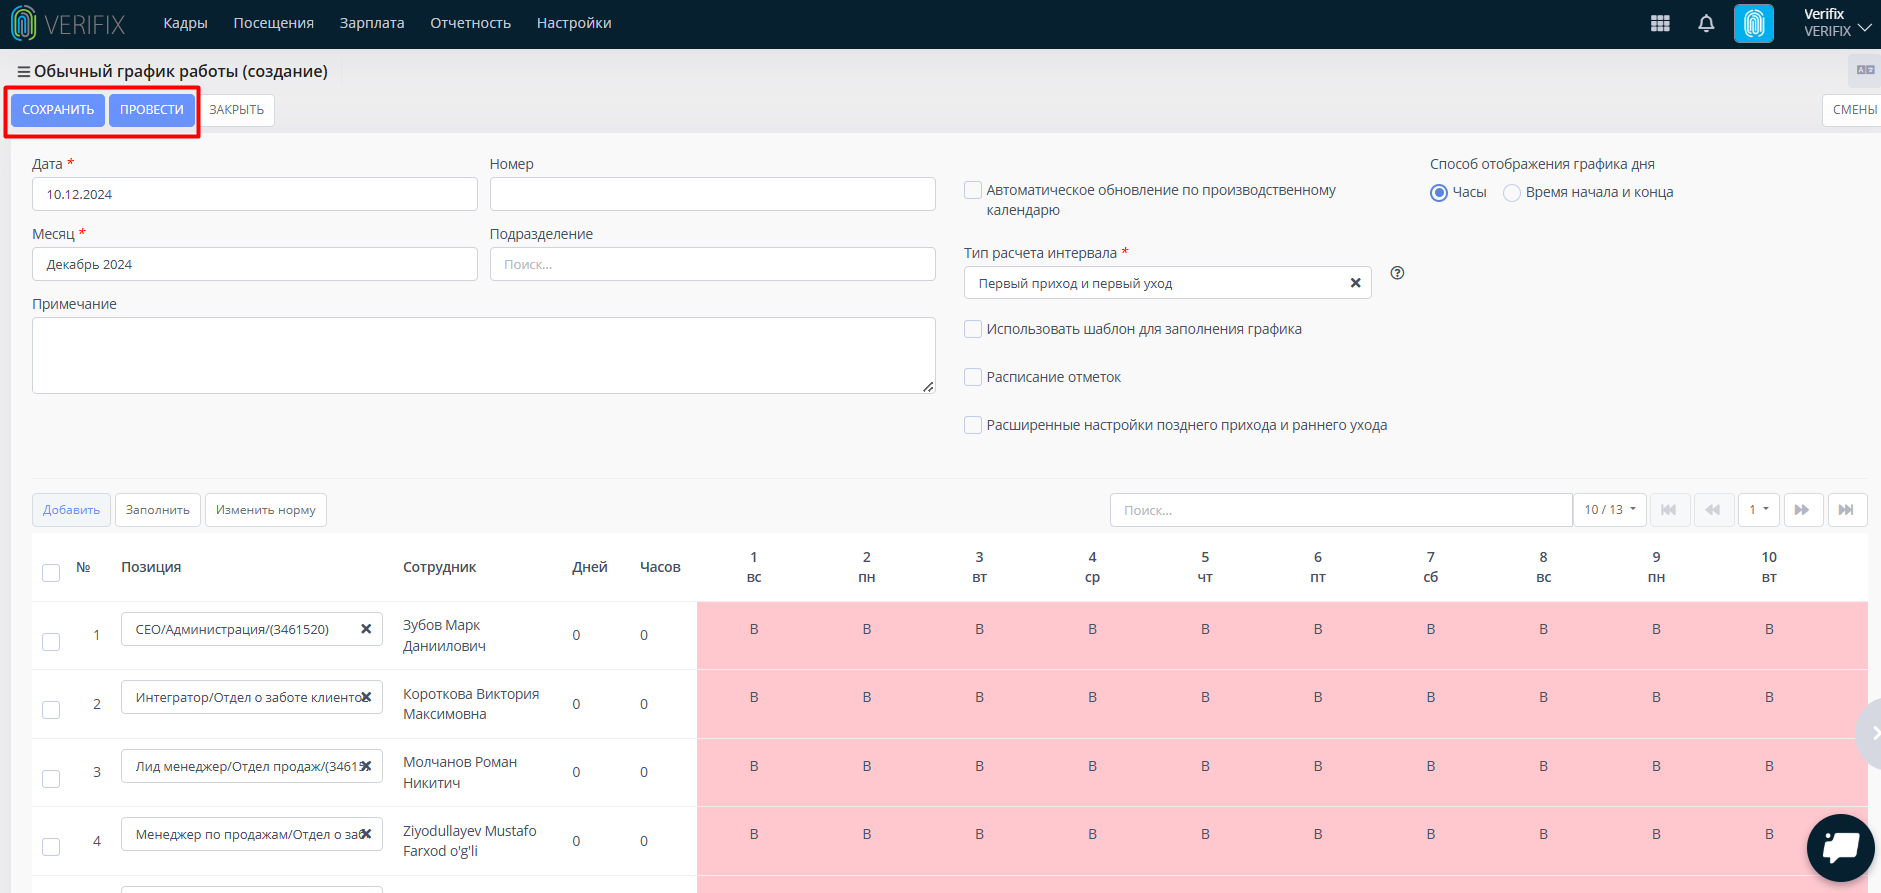Click the Добавить button
This screenshot has height=893, width=1881.
pyautogui.click(x=71, y=510)
